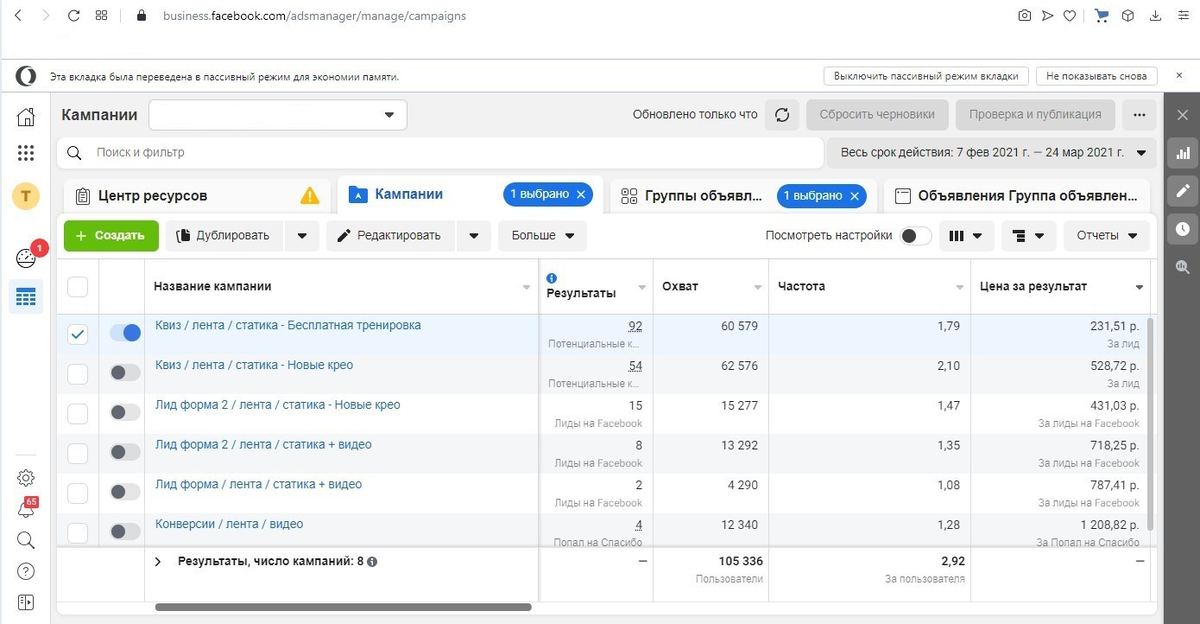Open shopping cart icon in browser toolbar

1101,16
